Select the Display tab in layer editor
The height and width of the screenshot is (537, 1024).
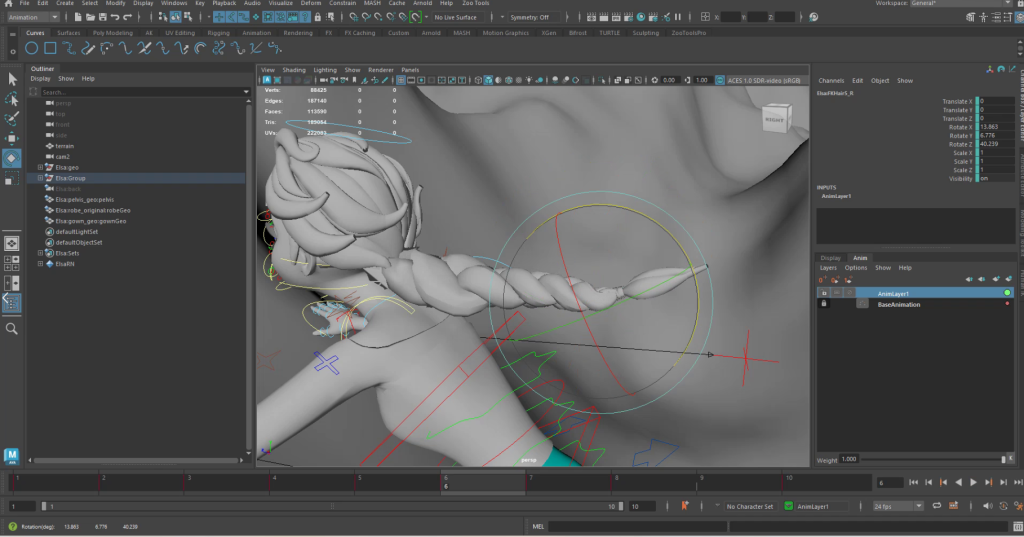(830, 257)
